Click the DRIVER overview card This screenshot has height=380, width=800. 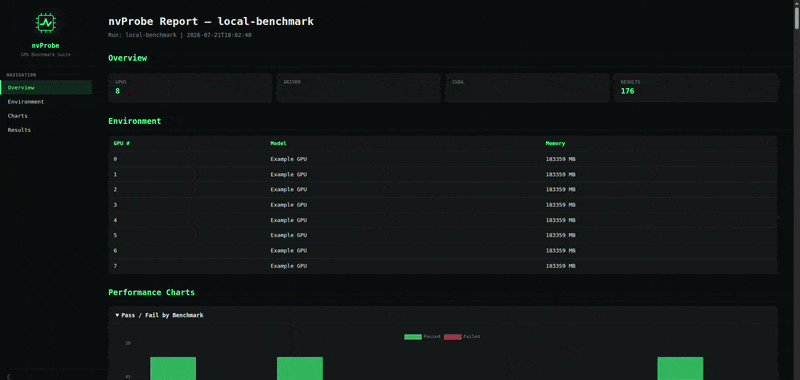(359, 88)
